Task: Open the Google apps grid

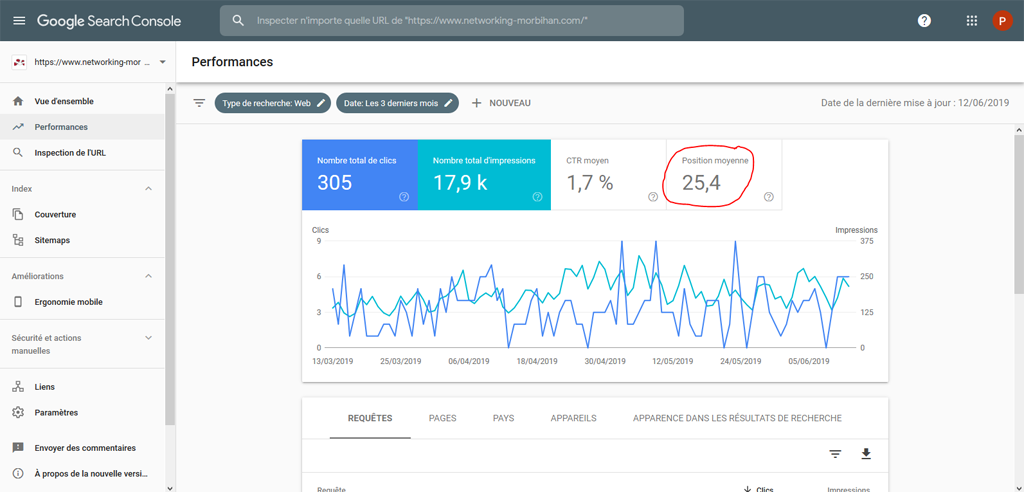Action: coord(972,21)
